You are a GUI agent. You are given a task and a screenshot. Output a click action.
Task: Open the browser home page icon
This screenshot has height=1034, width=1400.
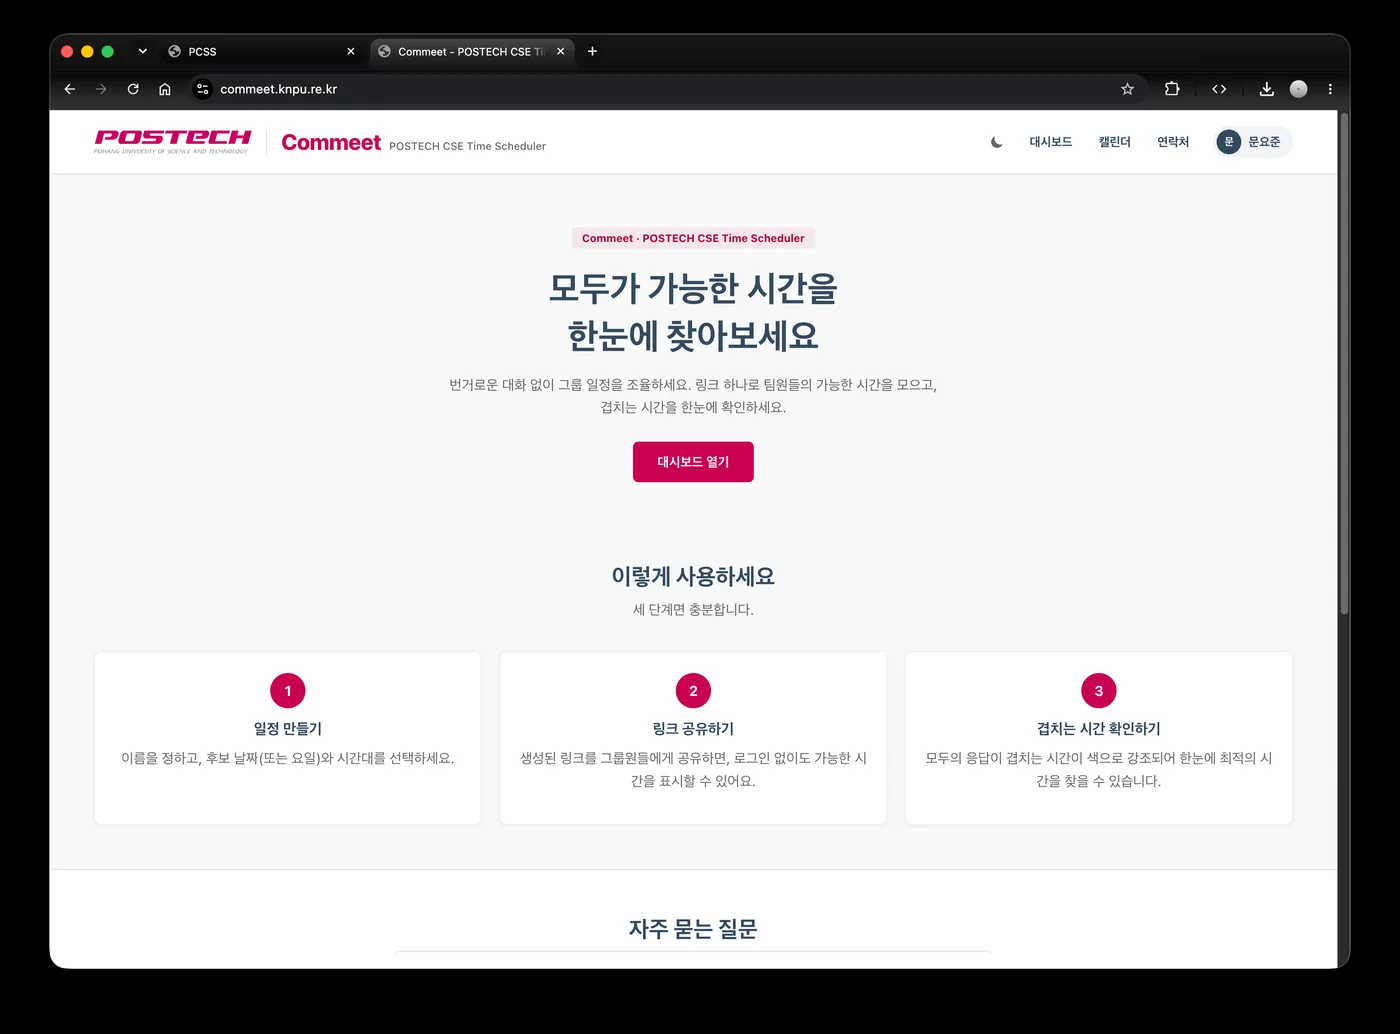click(x=165, y=89)
